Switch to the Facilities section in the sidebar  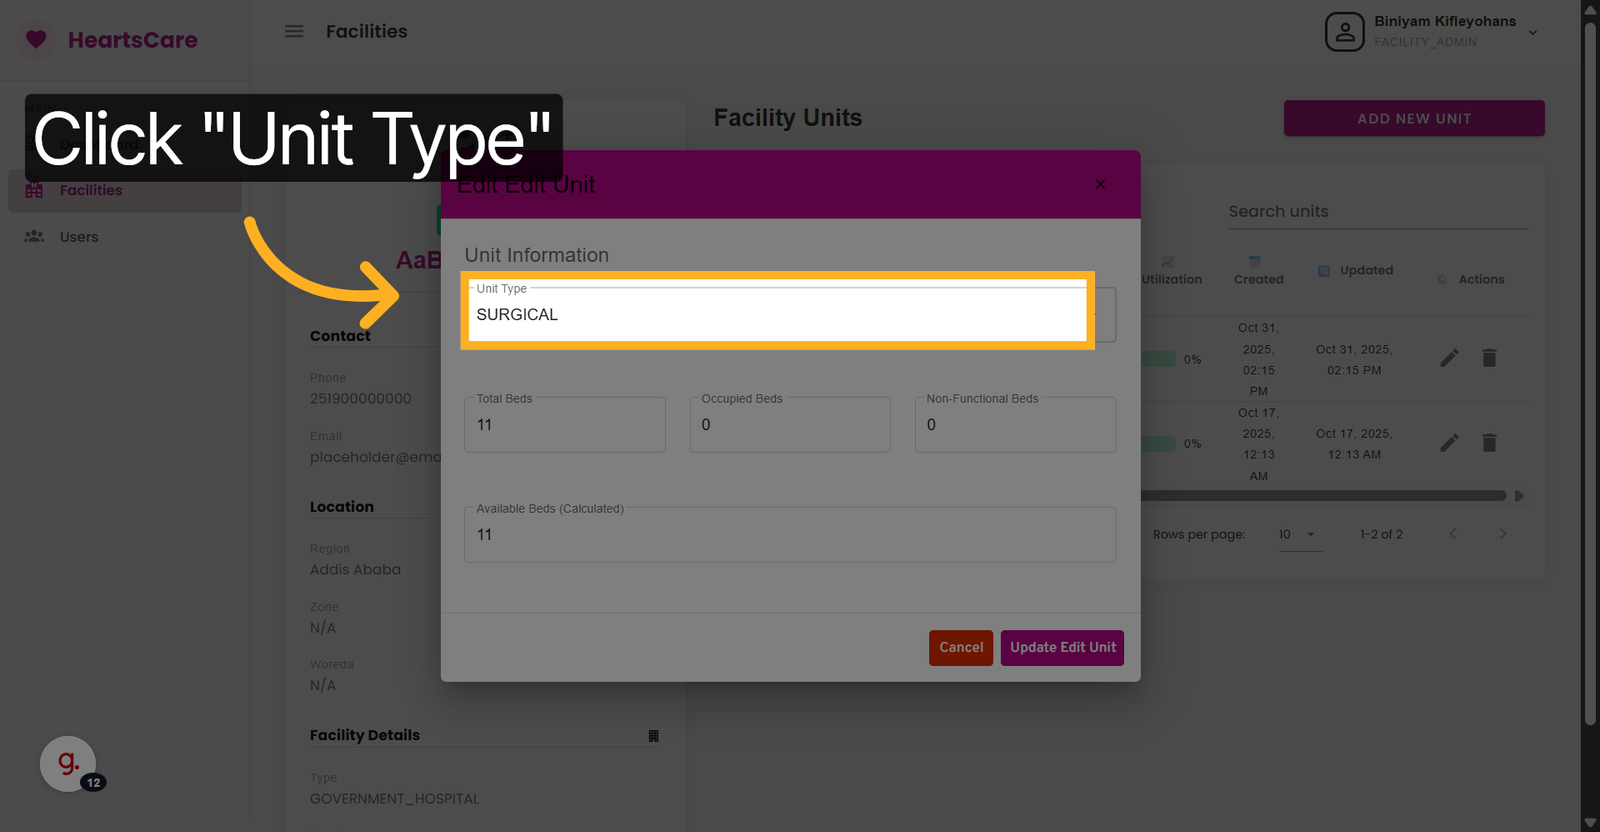[x=91, y=190]
